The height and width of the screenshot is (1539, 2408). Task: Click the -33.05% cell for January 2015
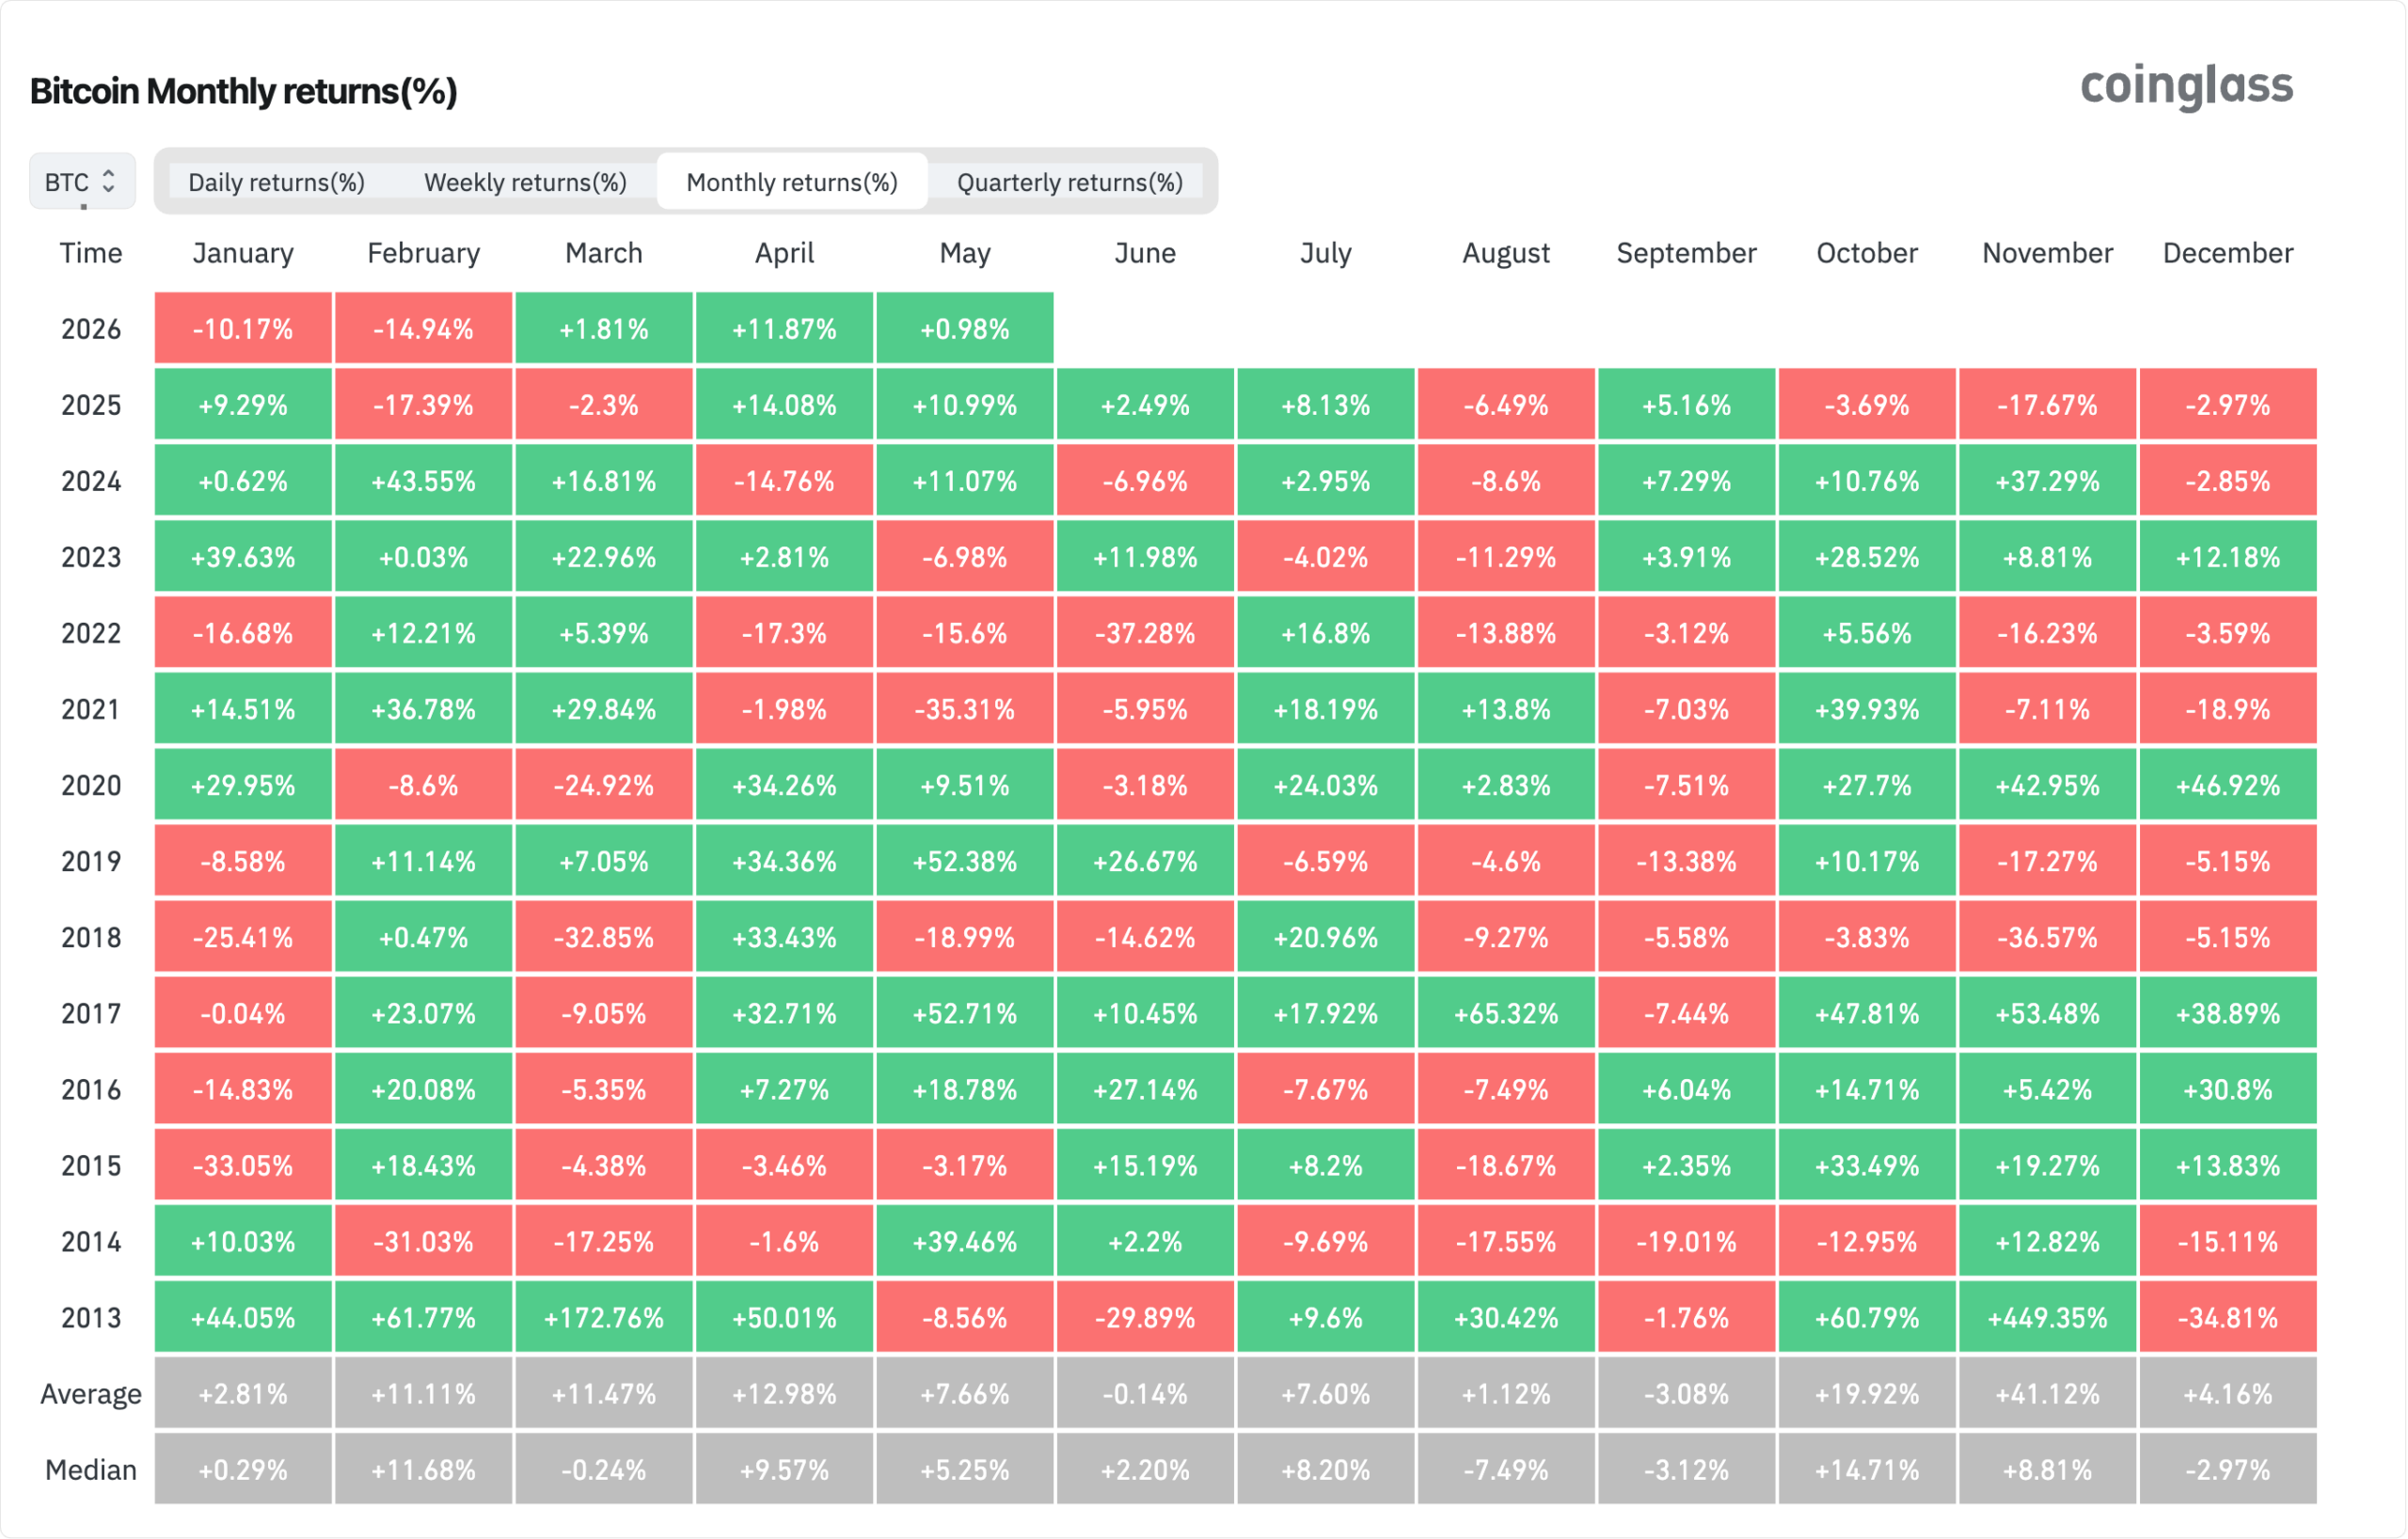(243, 1164)
